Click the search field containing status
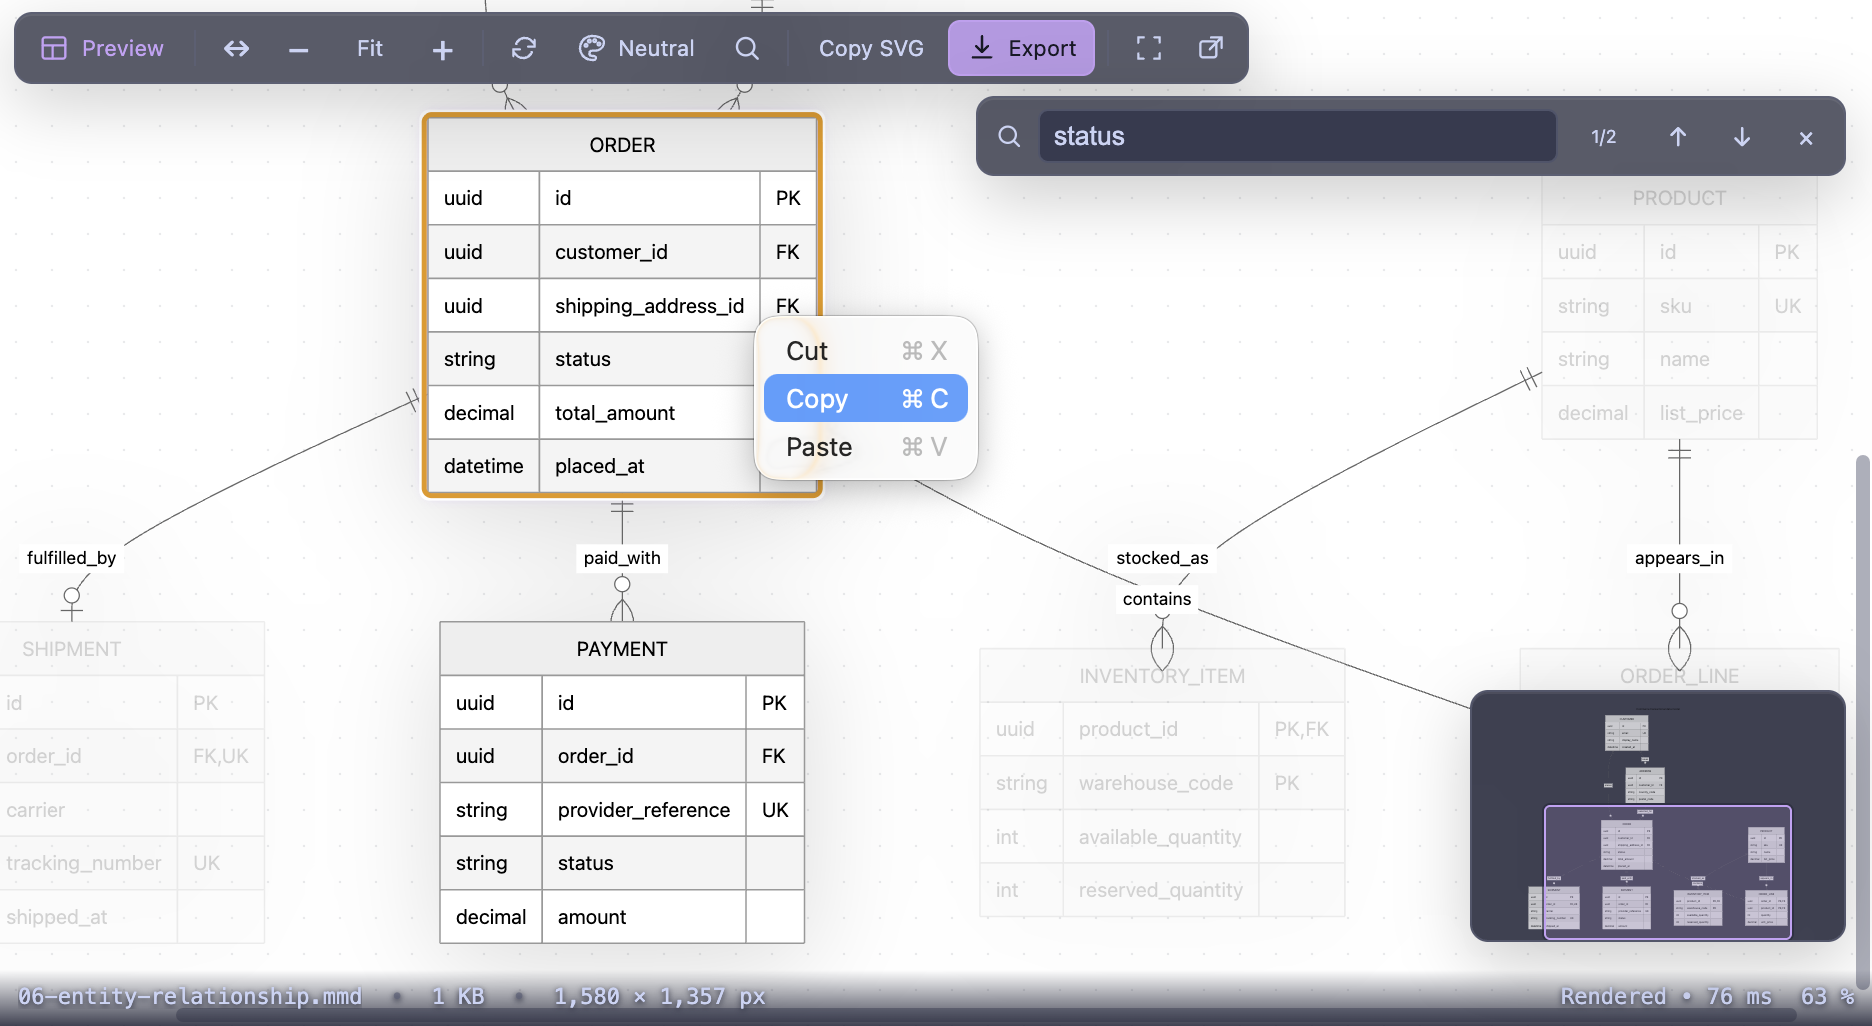This screenshot has width=1872, height=1026. 1297,136
